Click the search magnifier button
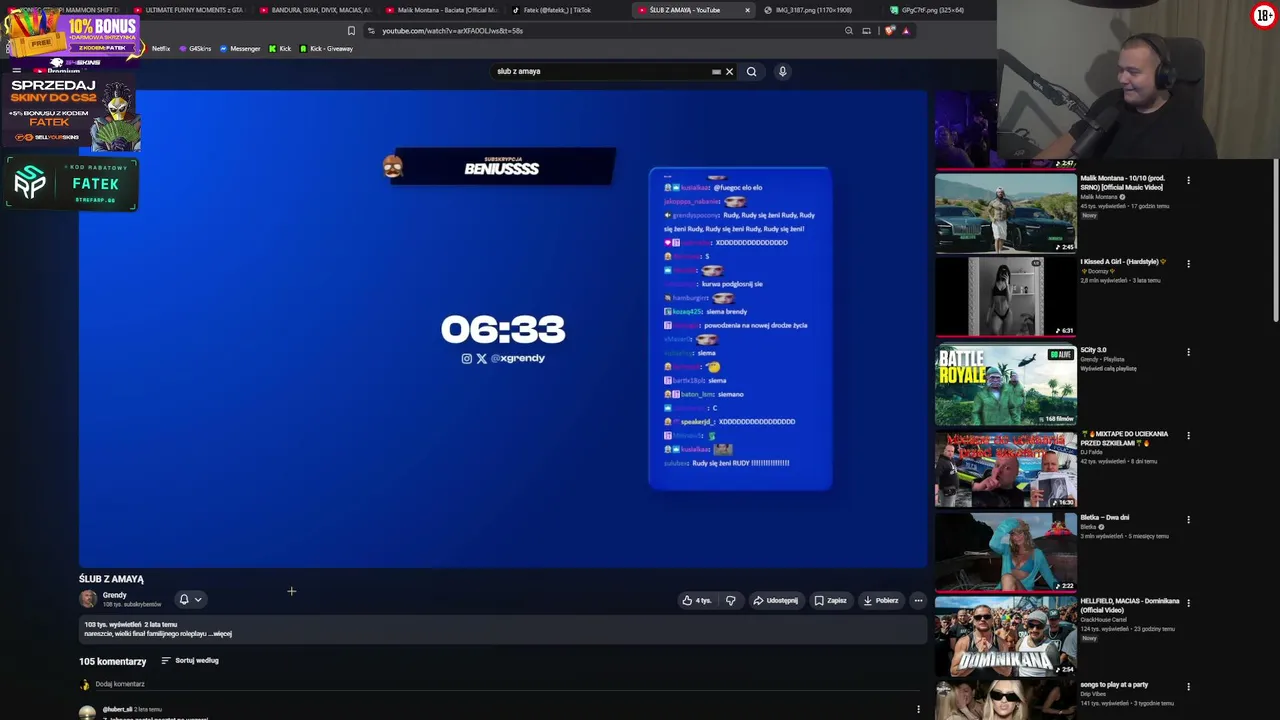Image resolution: width=1280 pixels, height=720 pixels. [x=751, y=72]
